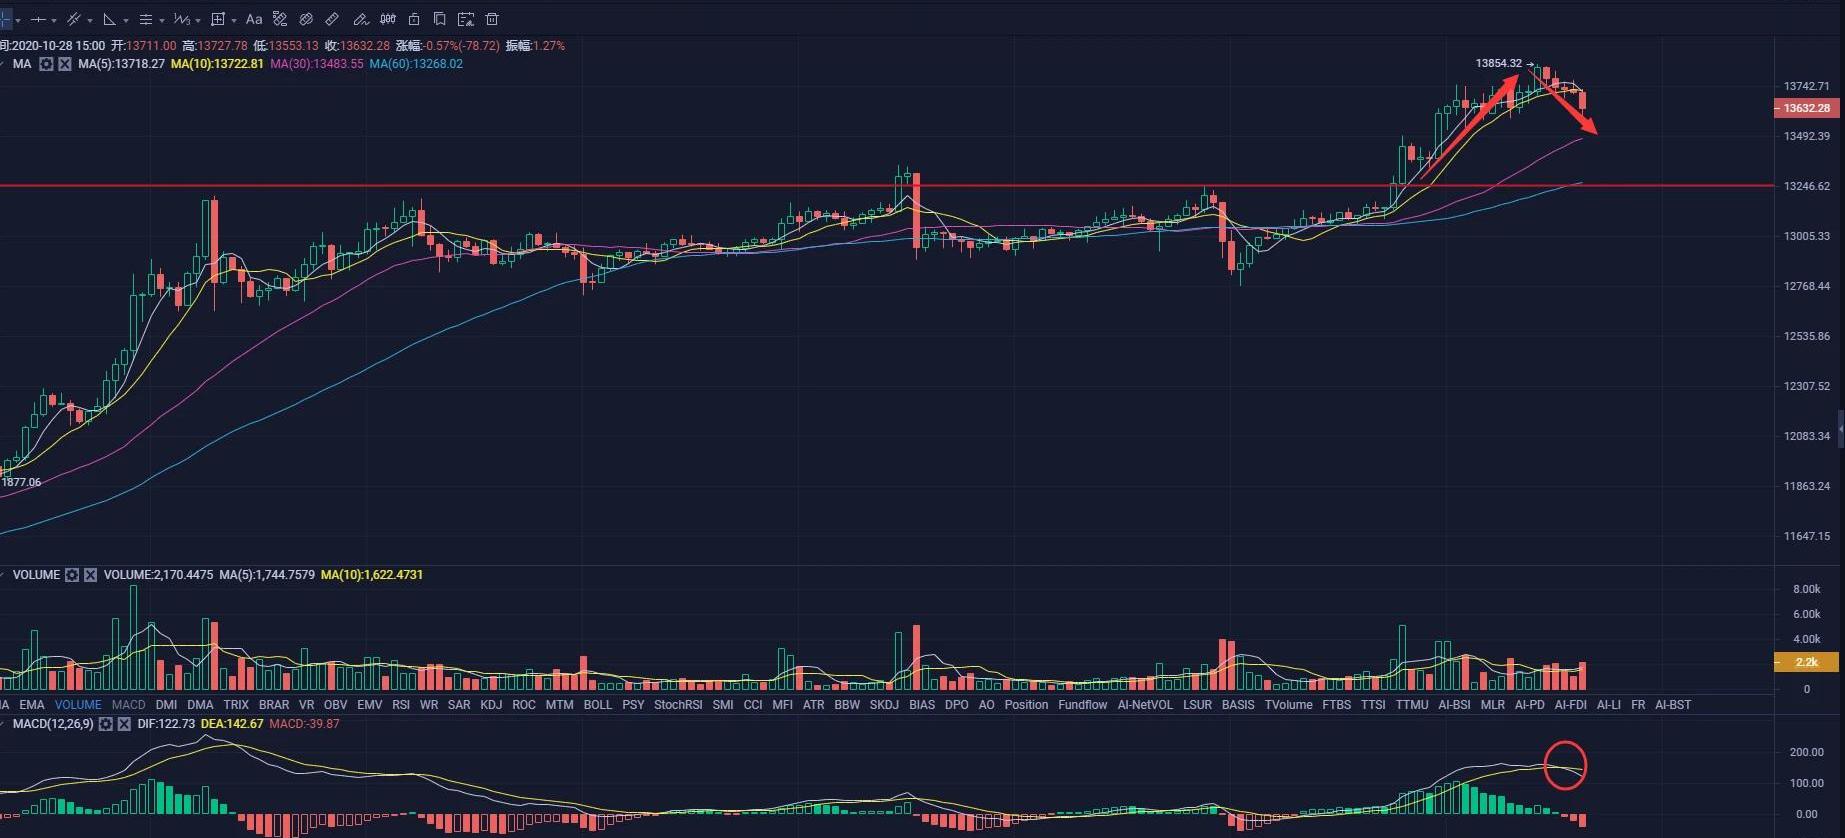The height and width of the screenshot is (838, 1845).
Task: Click the 13632.28 current price tag
Action: tap(1806, 108)
